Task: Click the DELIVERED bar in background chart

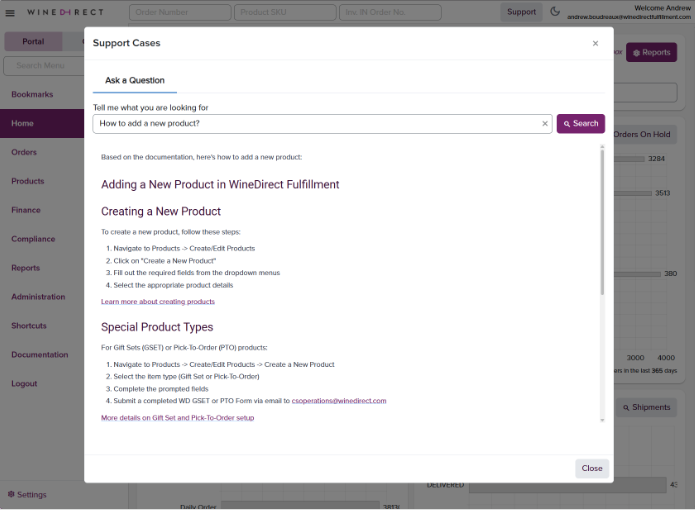Action: pos(568,486)
